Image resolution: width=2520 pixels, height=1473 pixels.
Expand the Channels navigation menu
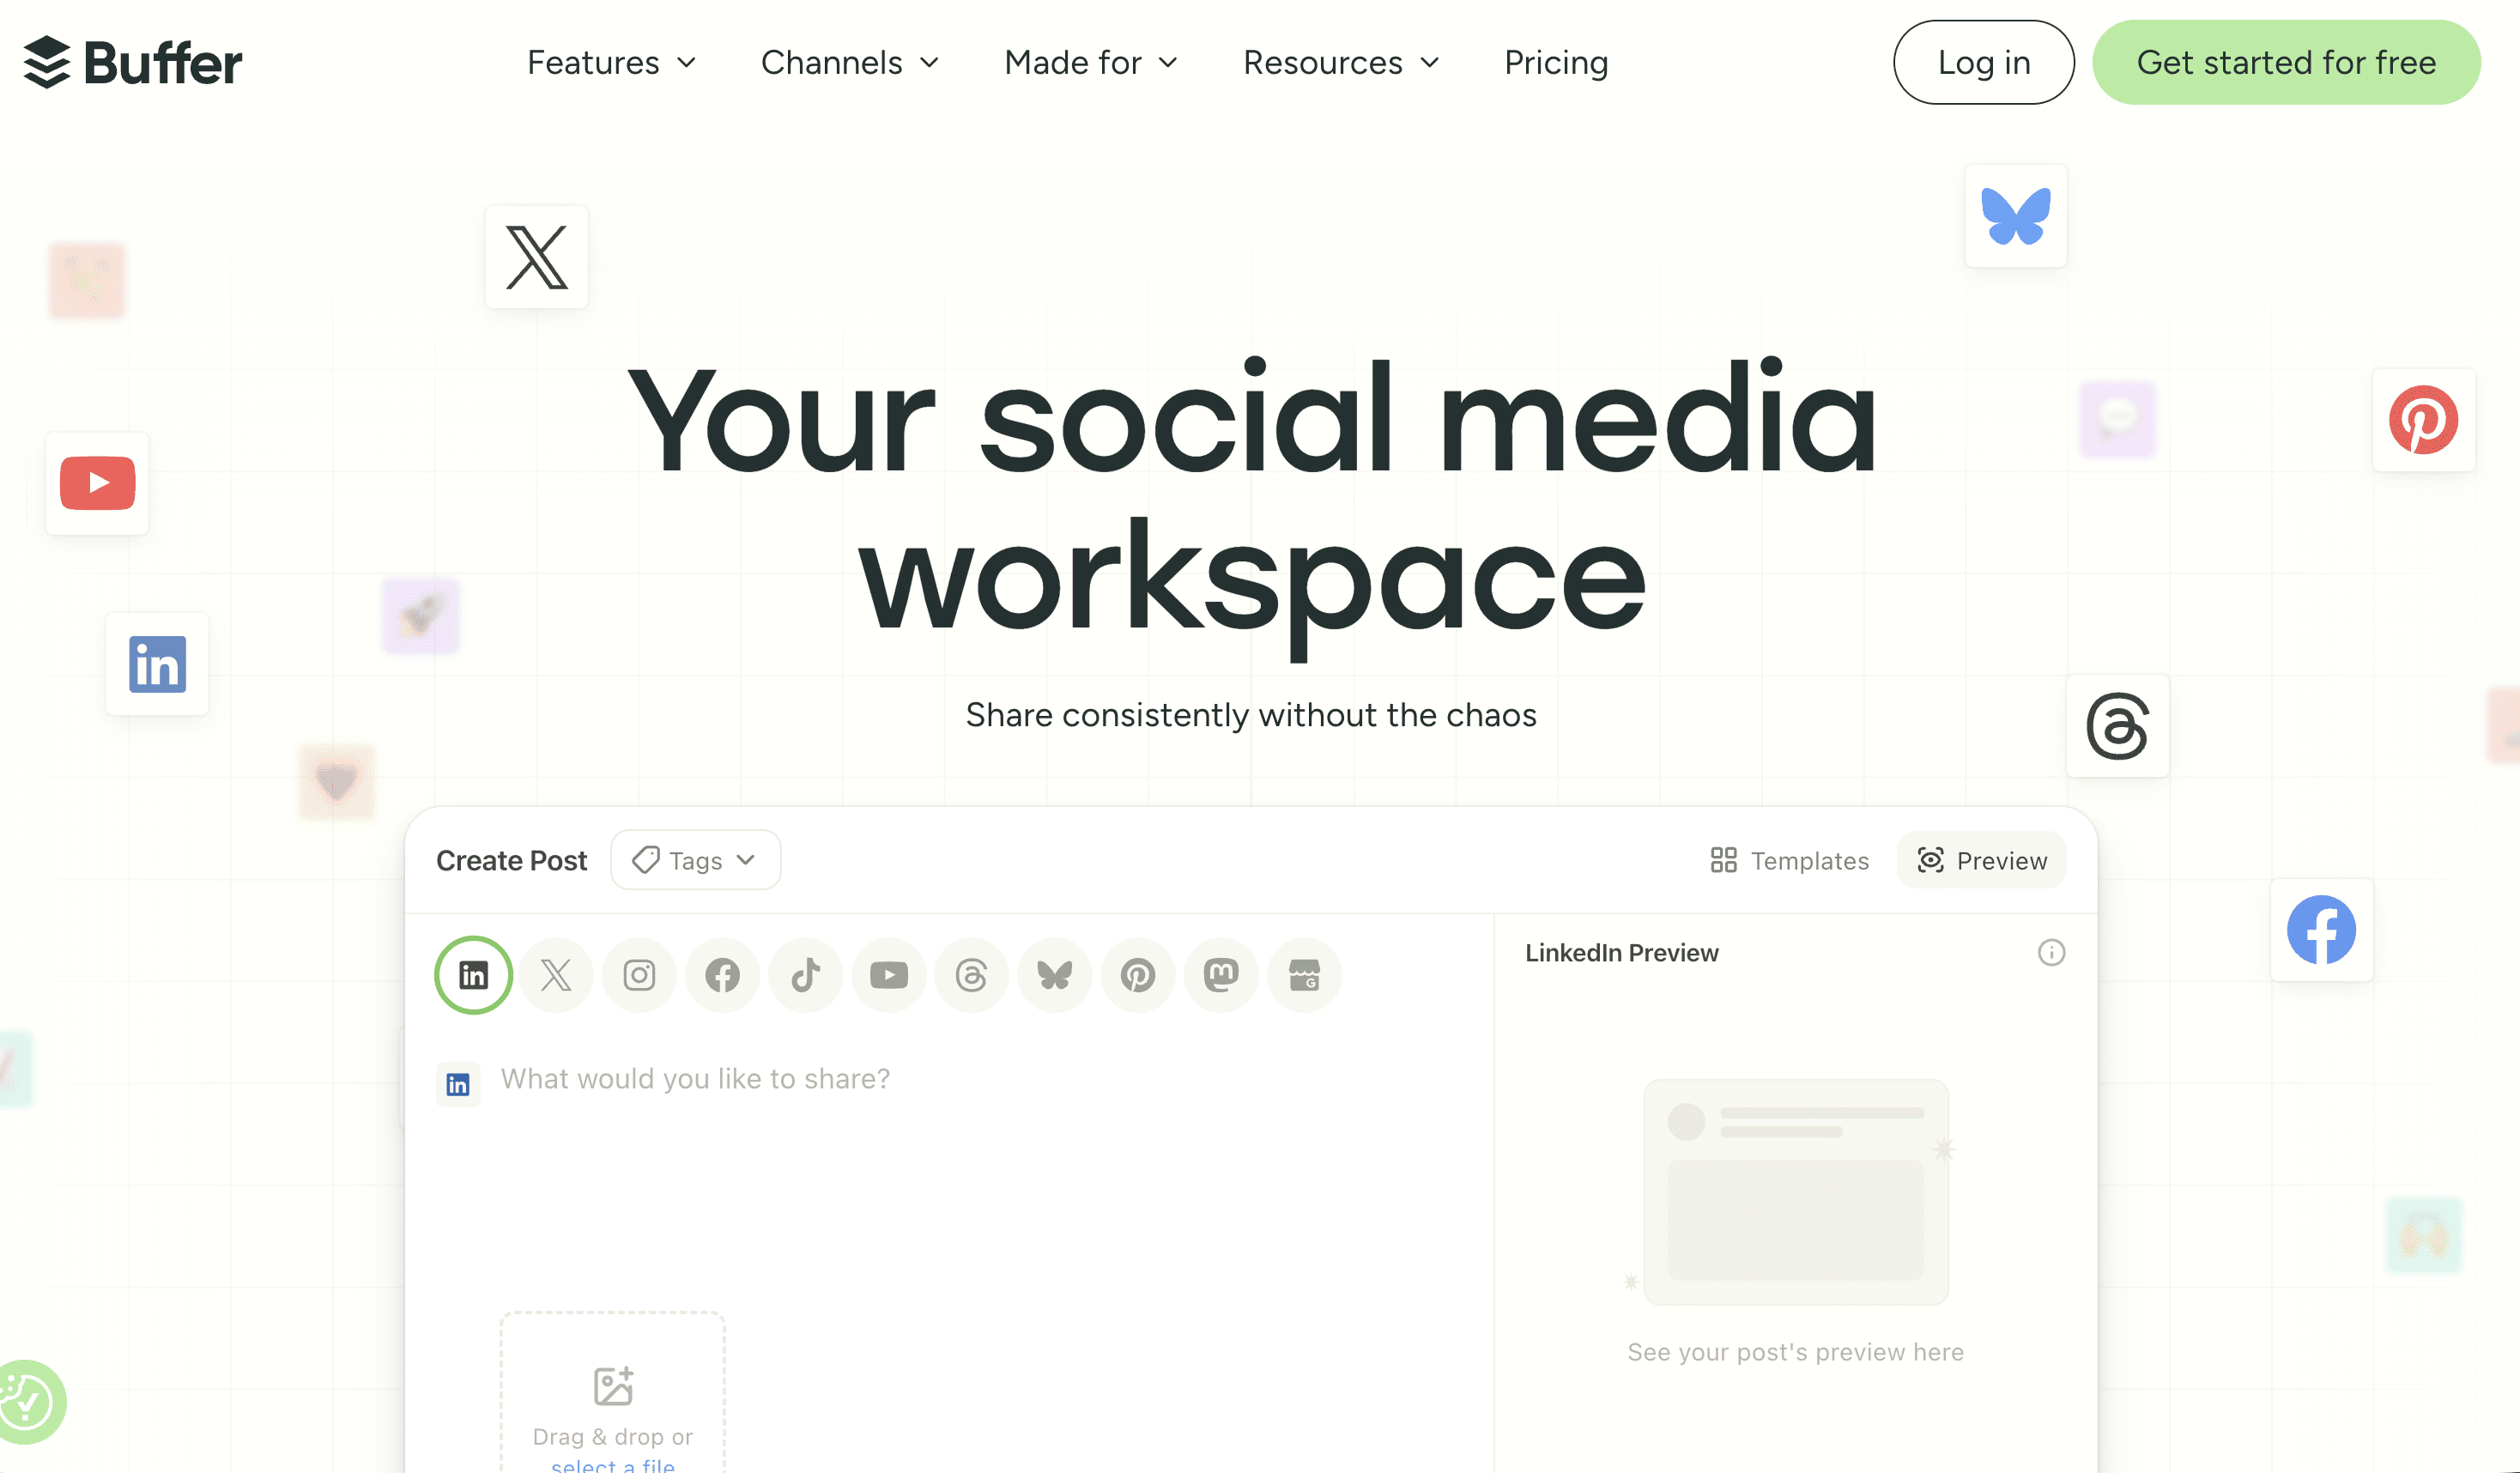coord(850,62)
